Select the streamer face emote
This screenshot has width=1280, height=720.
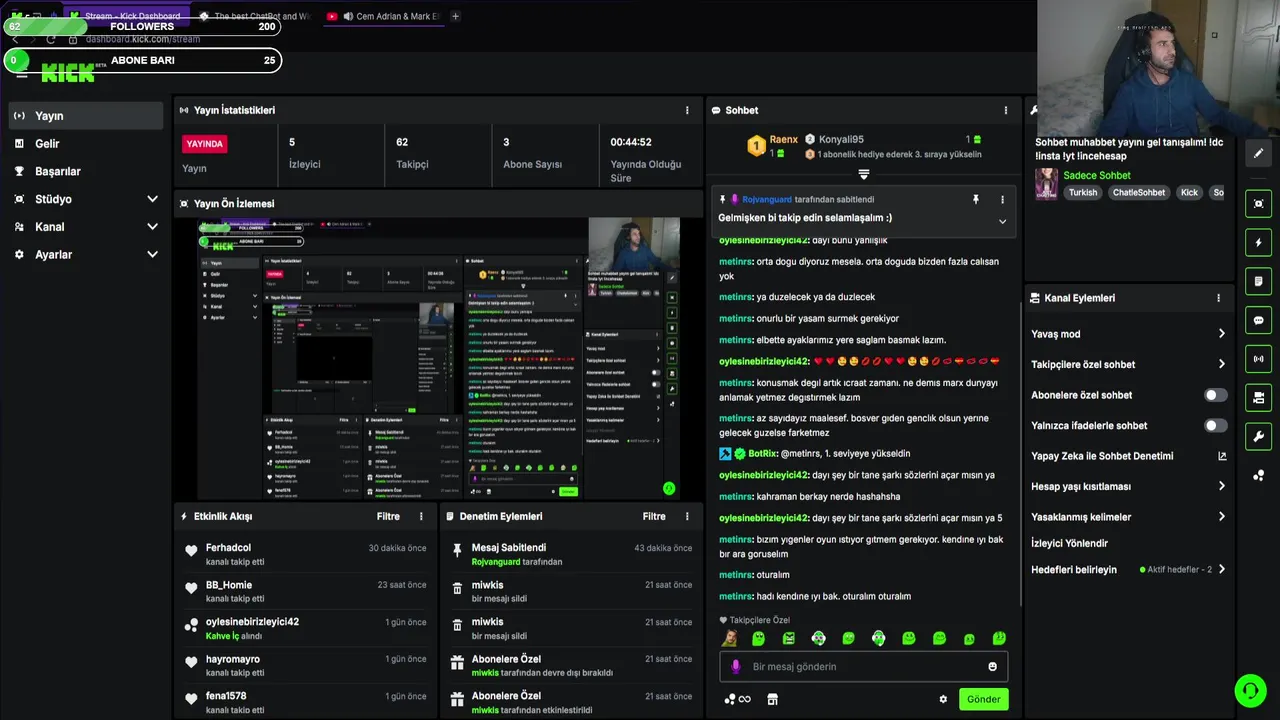click(x=730, y=638)
